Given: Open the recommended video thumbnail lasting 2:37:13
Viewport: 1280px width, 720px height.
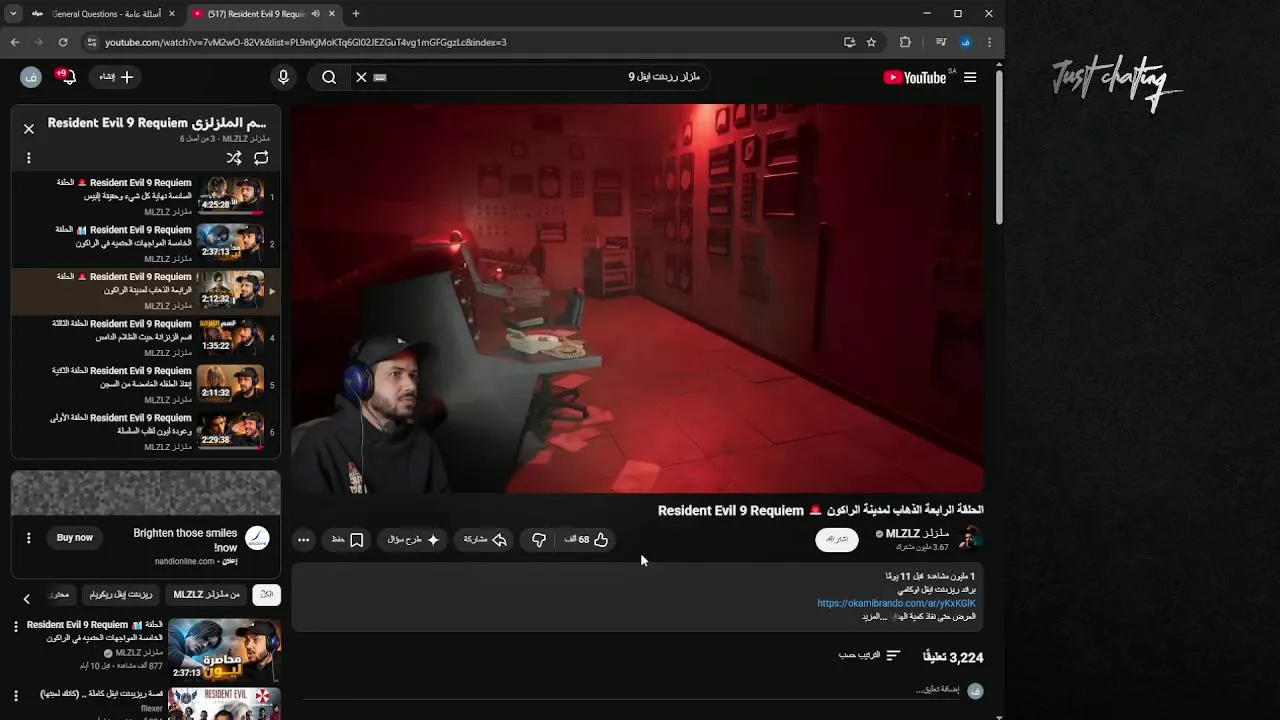Looking at the screenshot, I should [224, 649].
